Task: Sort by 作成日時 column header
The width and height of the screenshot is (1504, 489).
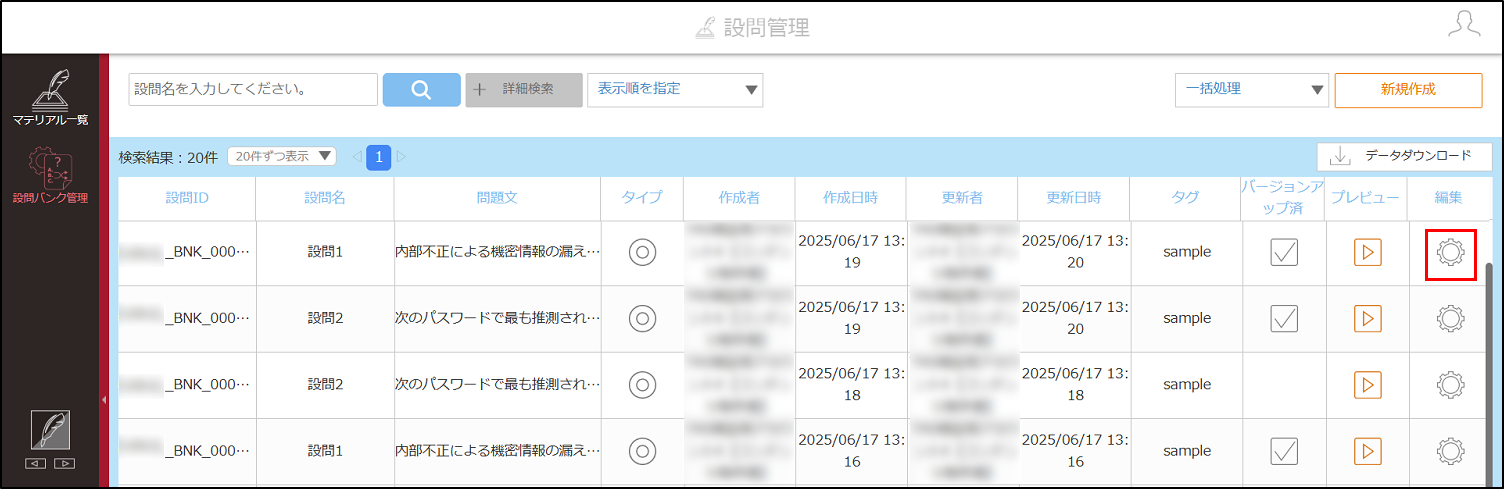Action: pyautogui.click(x=850, y=198)
